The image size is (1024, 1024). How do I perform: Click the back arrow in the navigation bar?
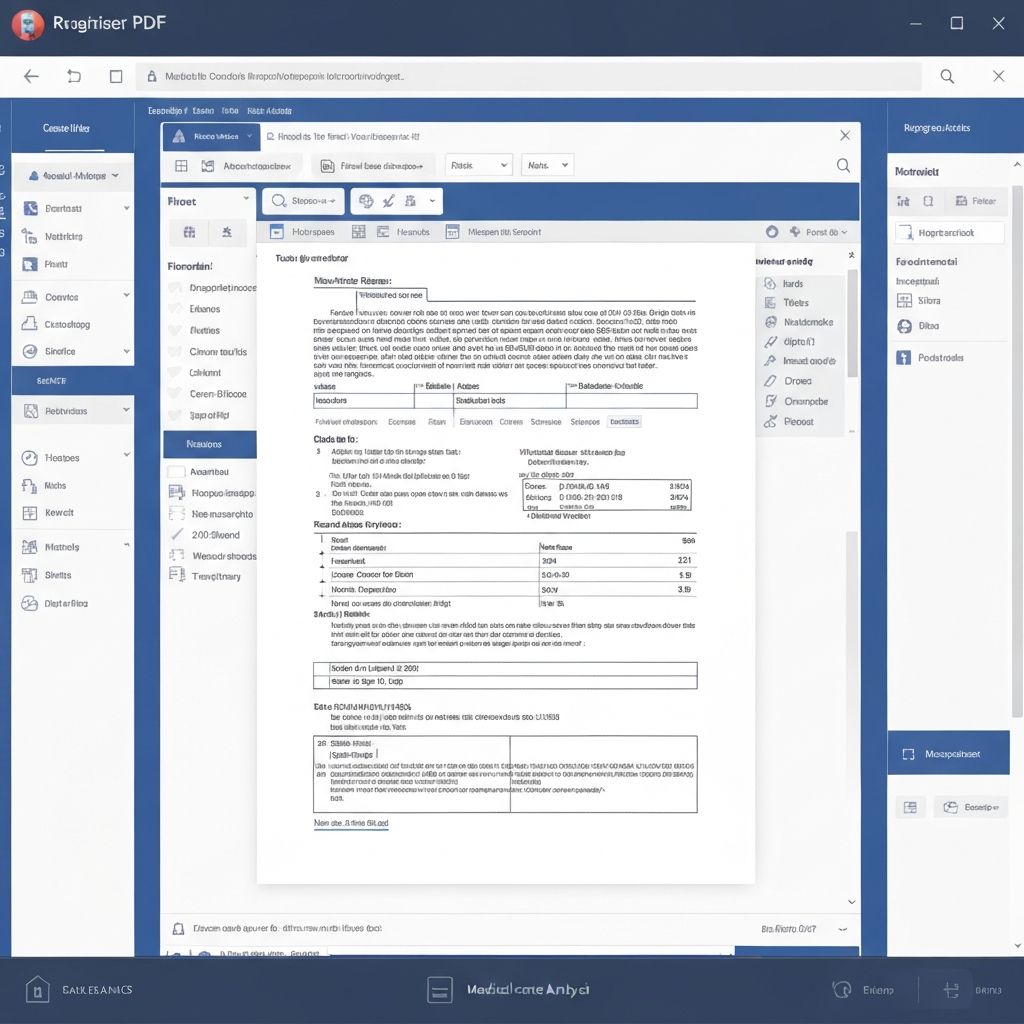31,76
